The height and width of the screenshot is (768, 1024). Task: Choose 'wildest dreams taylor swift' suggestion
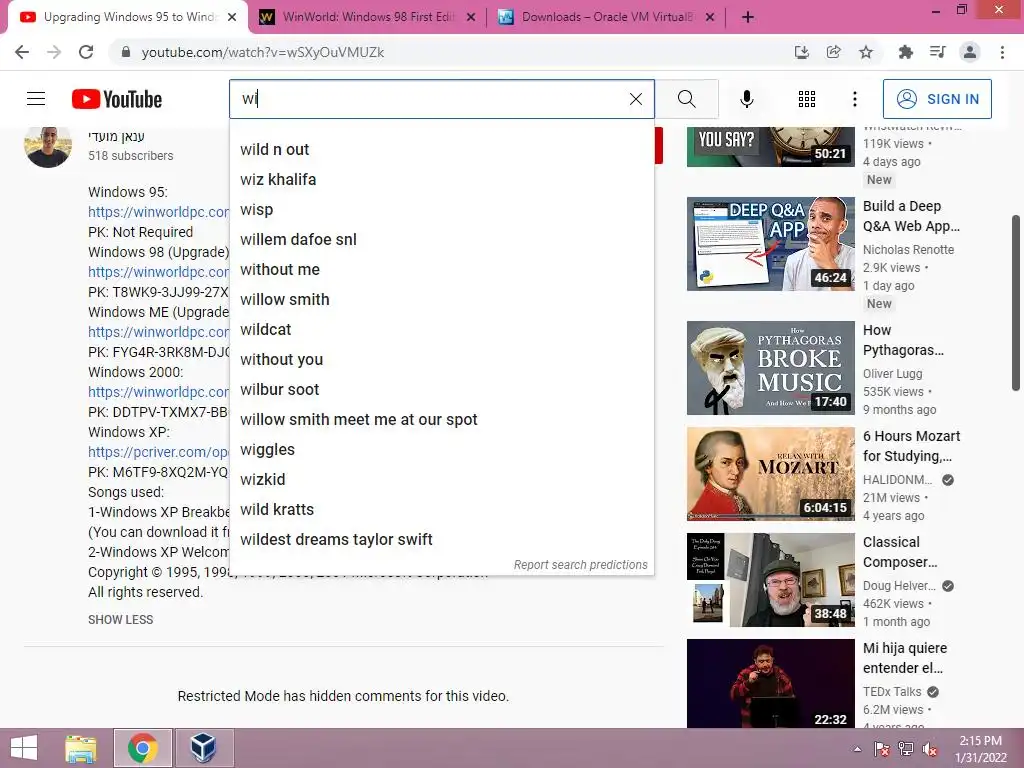[441, 540]
